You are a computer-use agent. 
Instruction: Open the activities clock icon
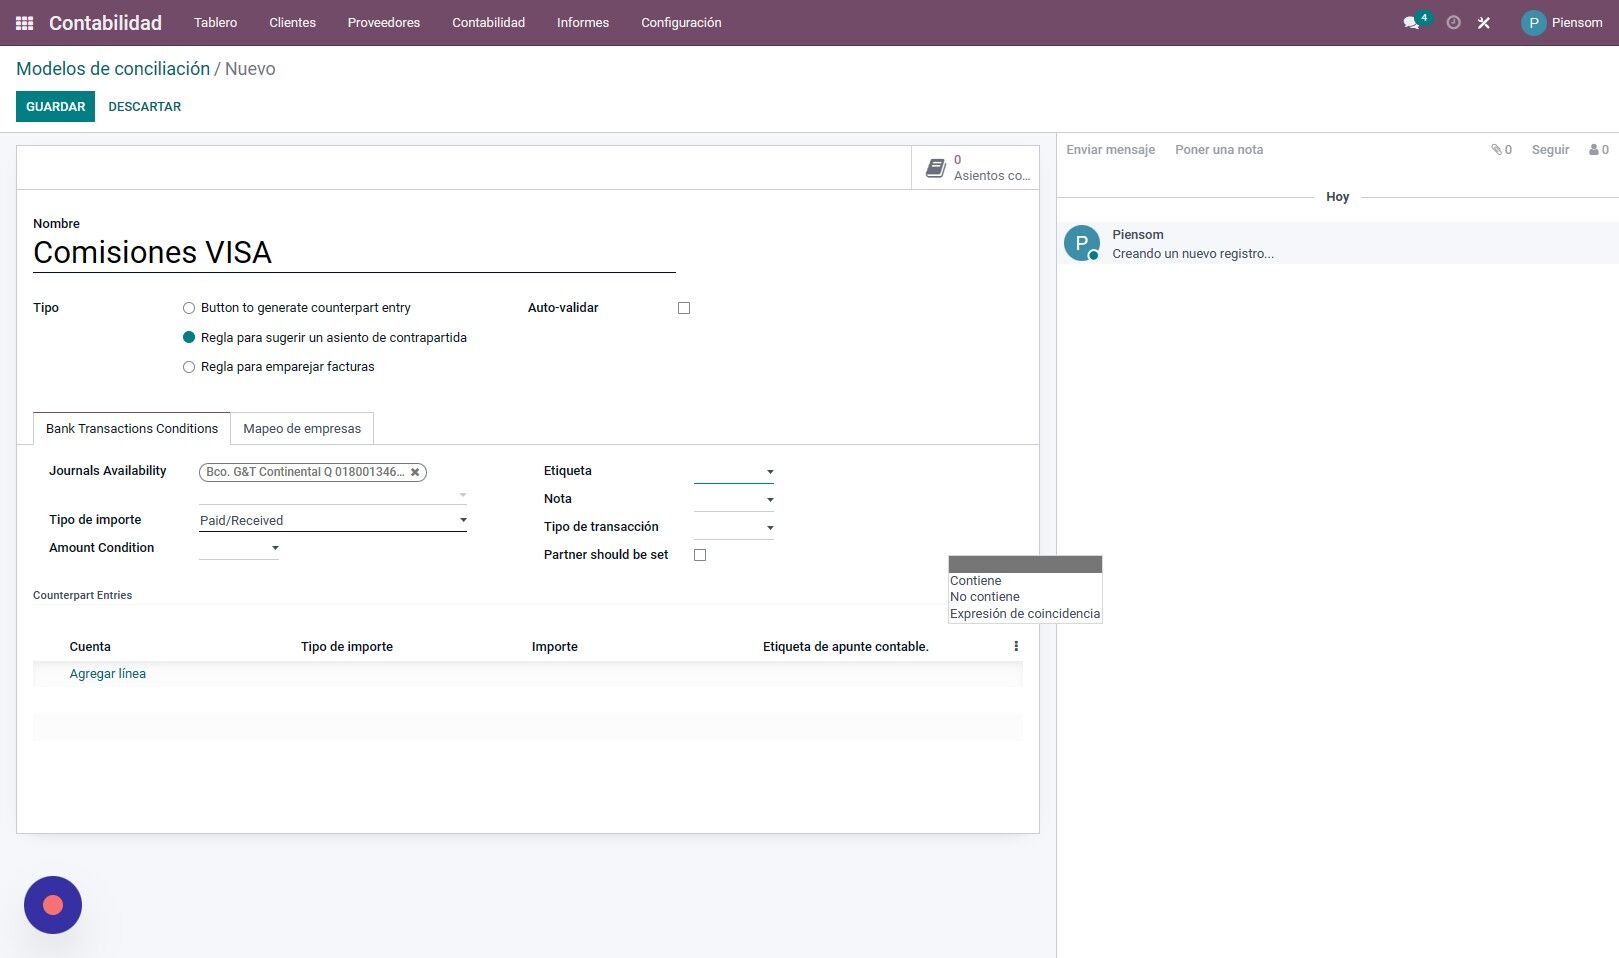tap(1454, 23)
